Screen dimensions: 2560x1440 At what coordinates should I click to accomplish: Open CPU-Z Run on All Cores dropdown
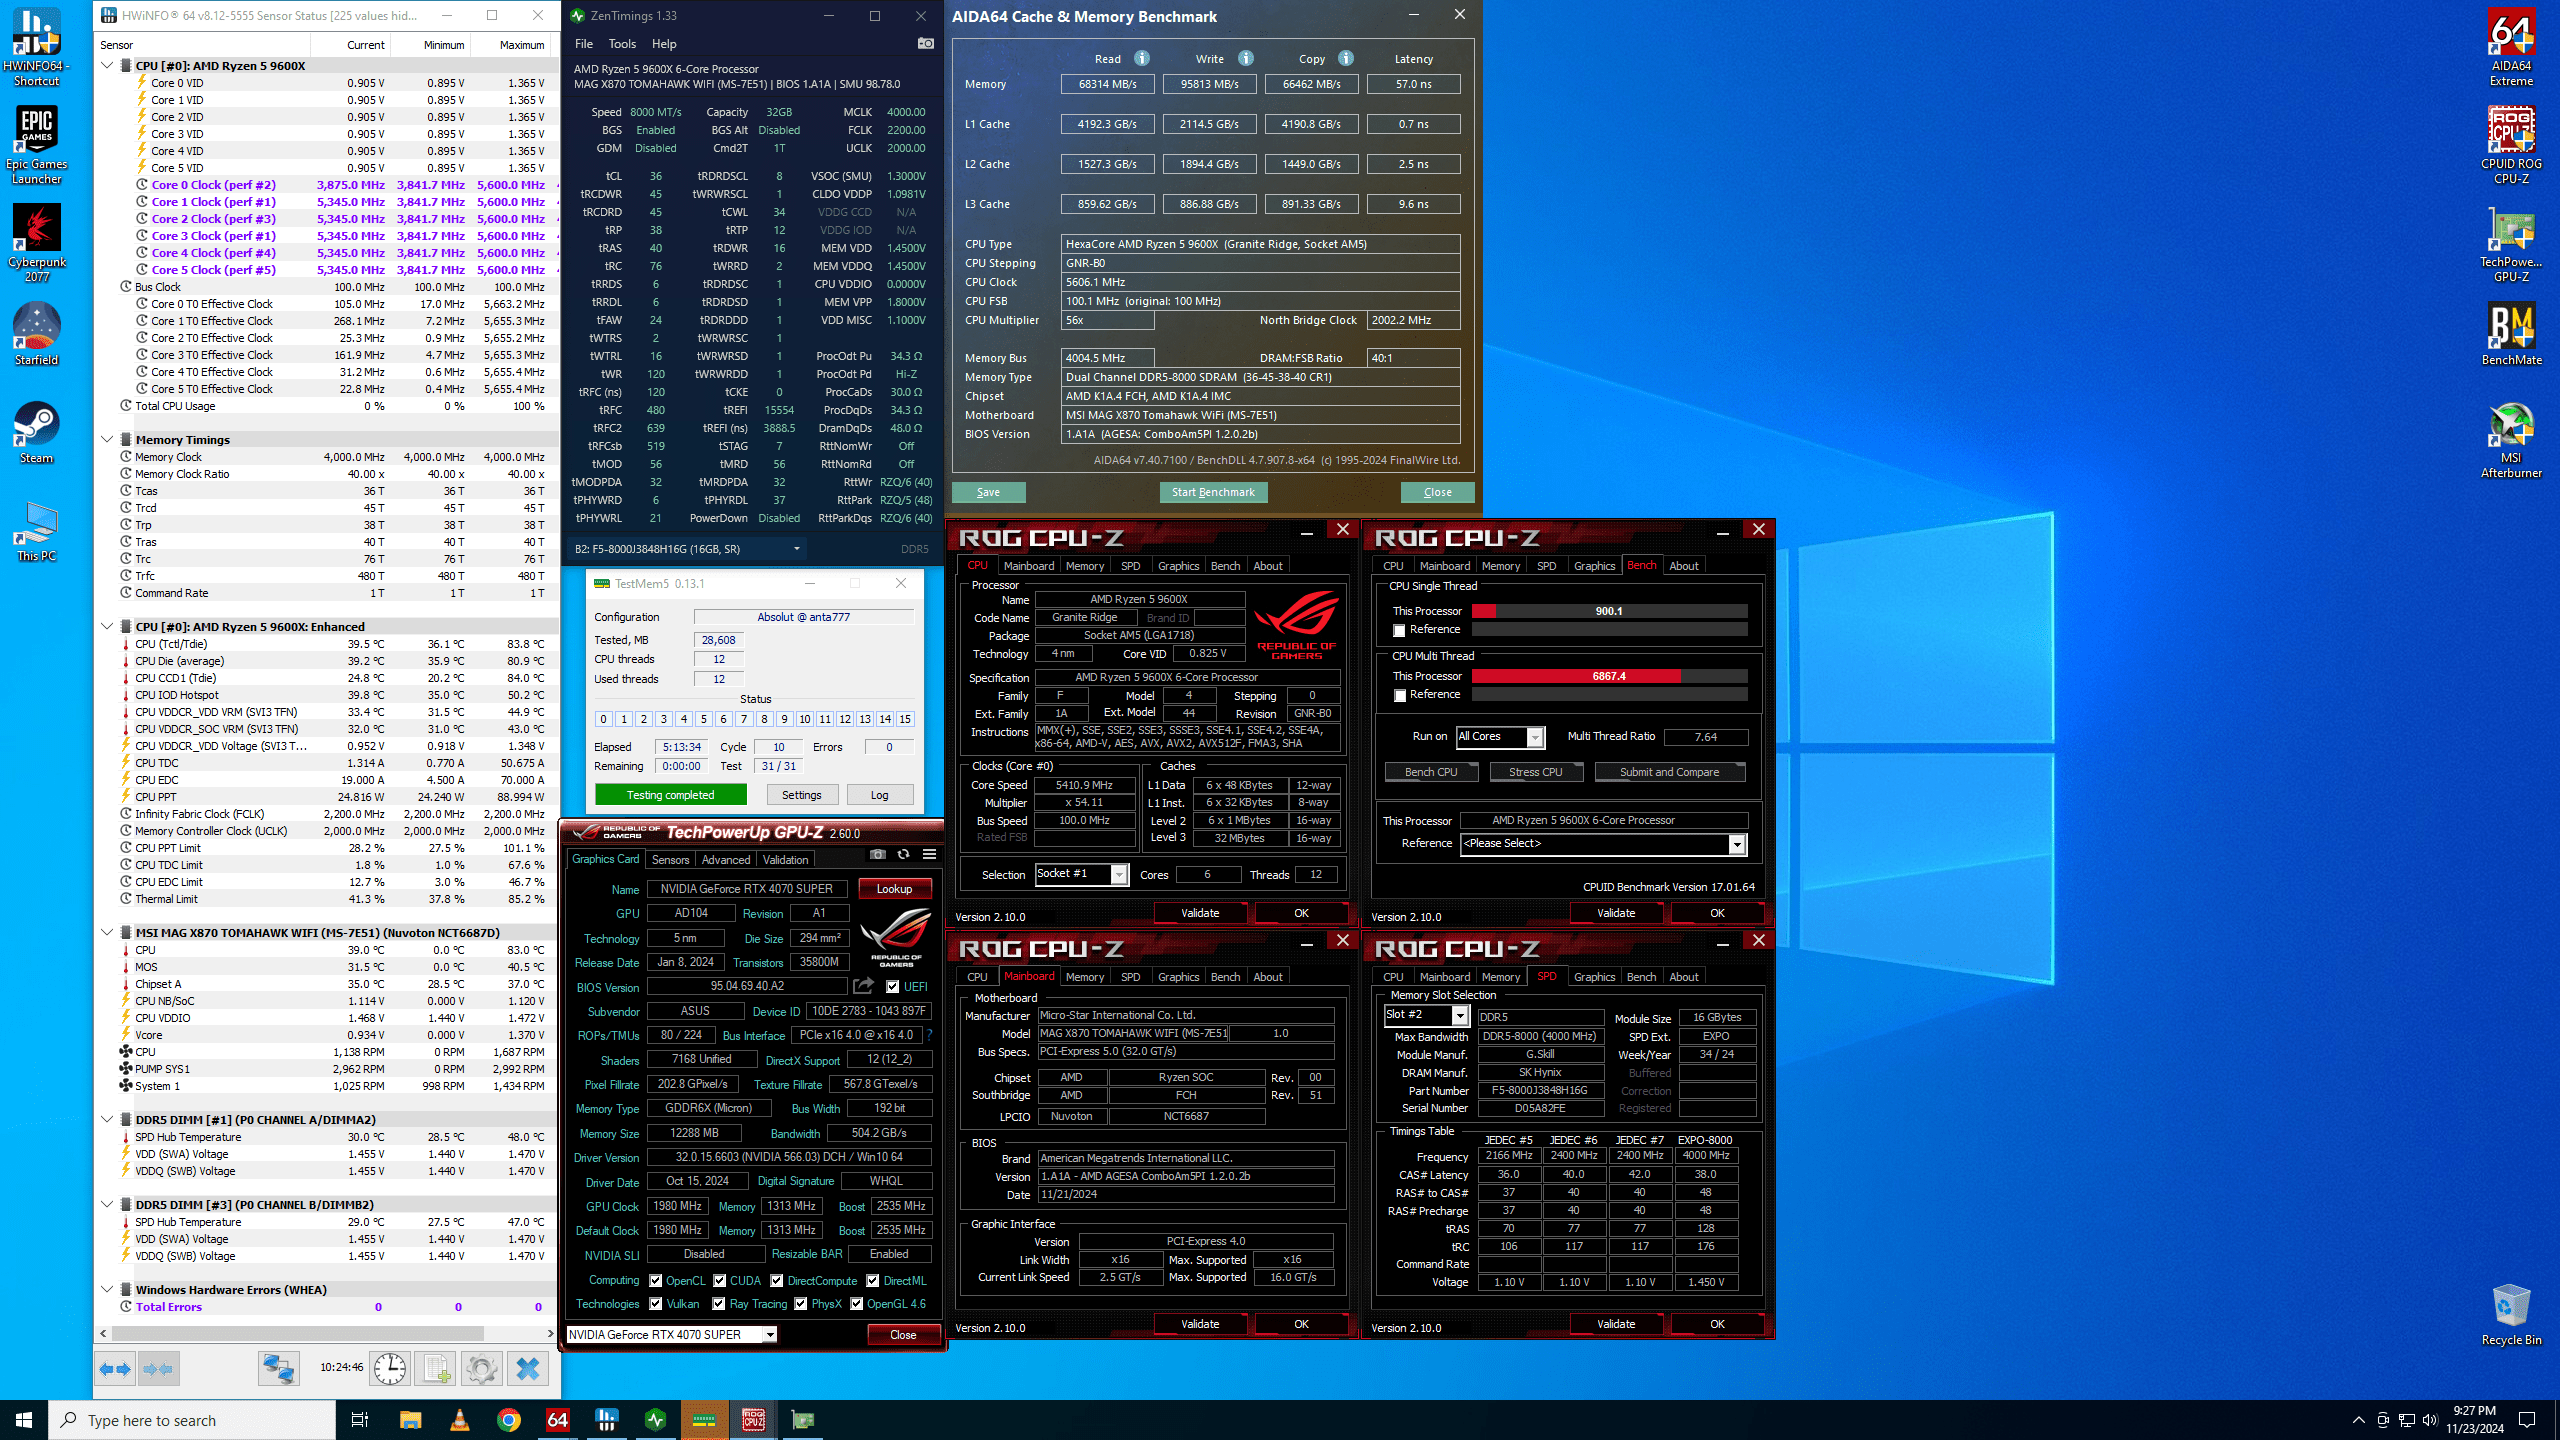coord(1500,737)
